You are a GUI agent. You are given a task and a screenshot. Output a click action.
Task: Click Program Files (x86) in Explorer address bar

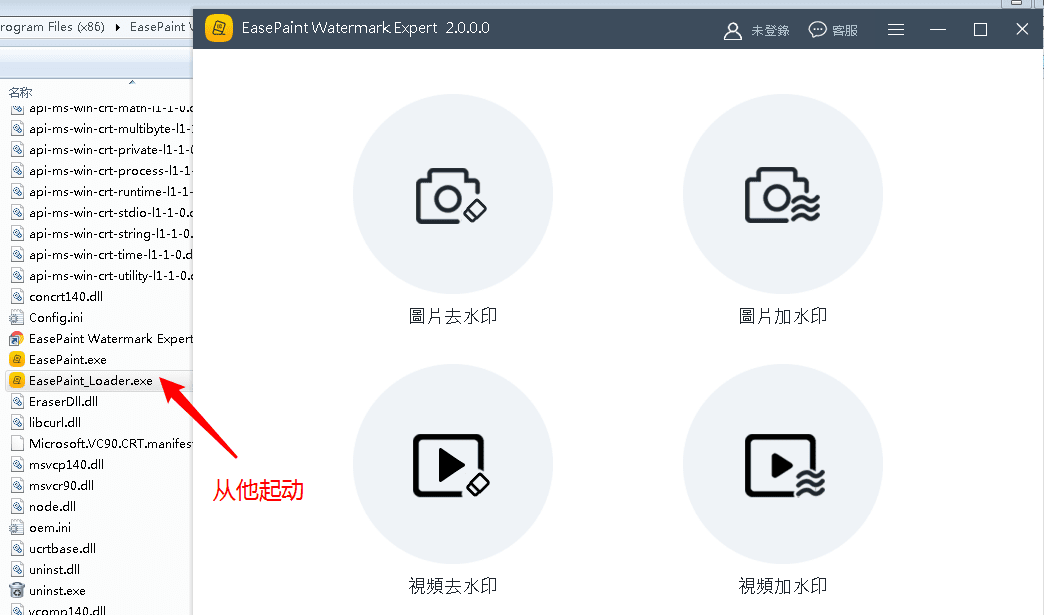tap(53, 27)
